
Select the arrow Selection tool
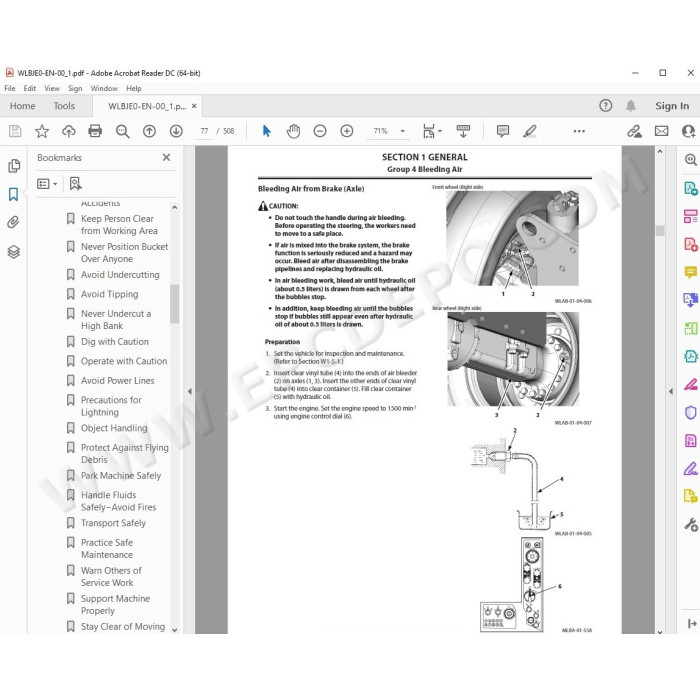click(267, 131)
